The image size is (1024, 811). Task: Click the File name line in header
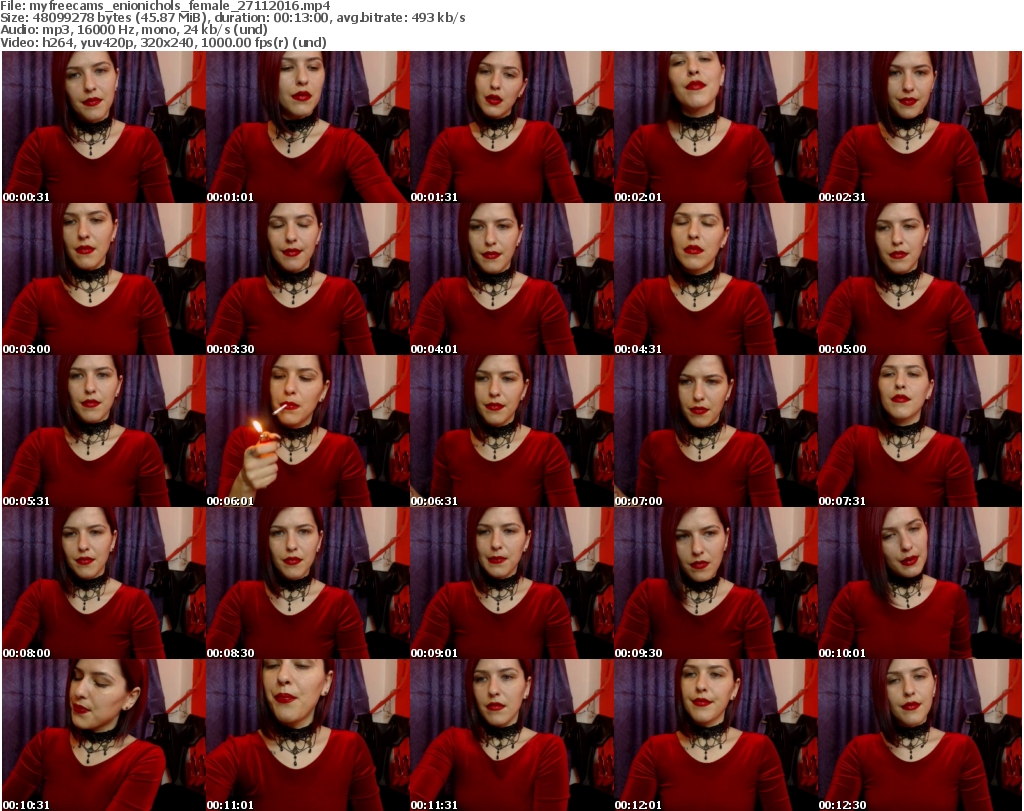(165, 6)
